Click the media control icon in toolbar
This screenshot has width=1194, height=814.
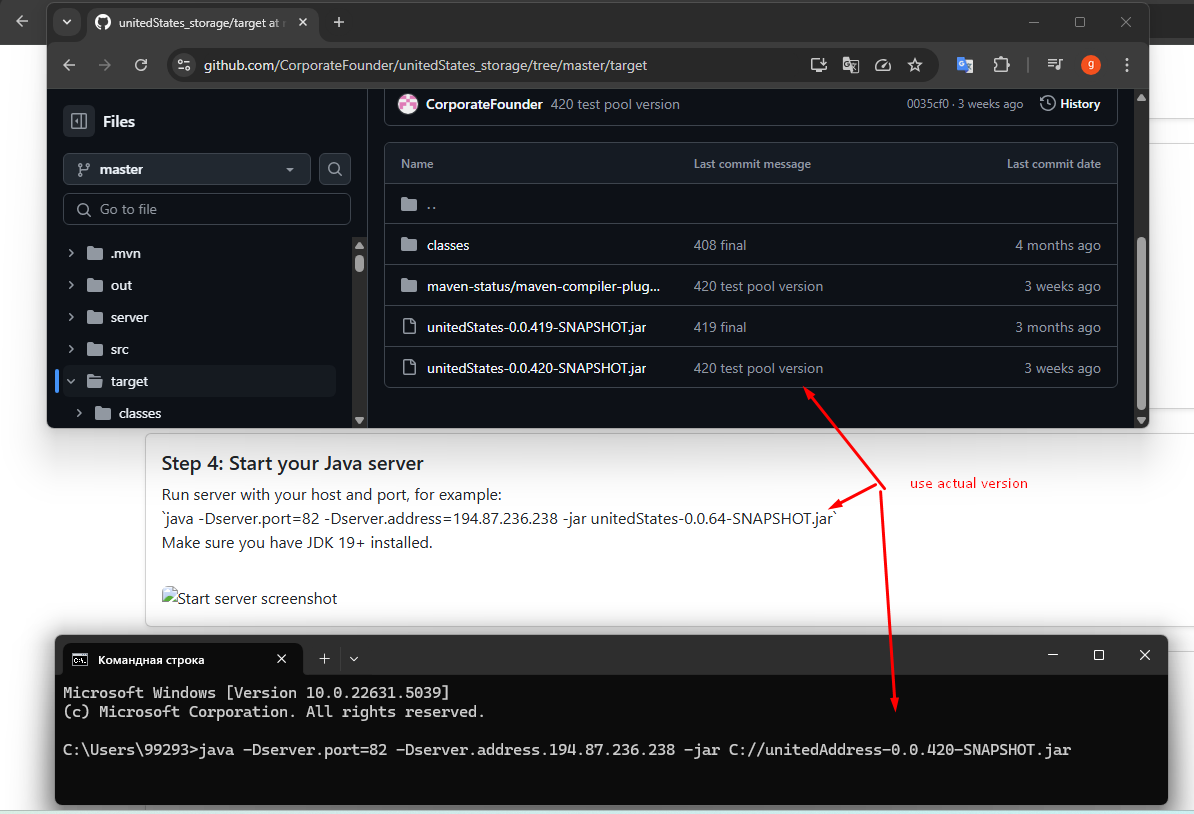1055,65
